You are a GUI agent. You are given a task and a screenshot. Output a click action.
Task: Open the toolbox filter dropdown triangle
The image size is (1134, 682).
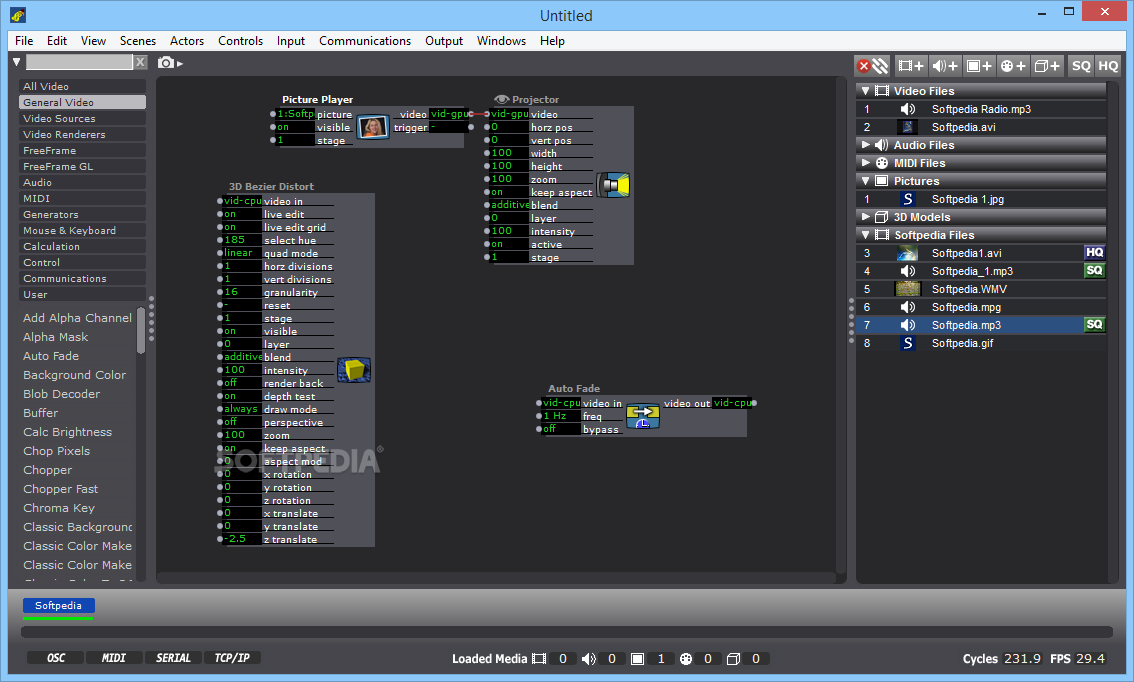pos(16,62)
